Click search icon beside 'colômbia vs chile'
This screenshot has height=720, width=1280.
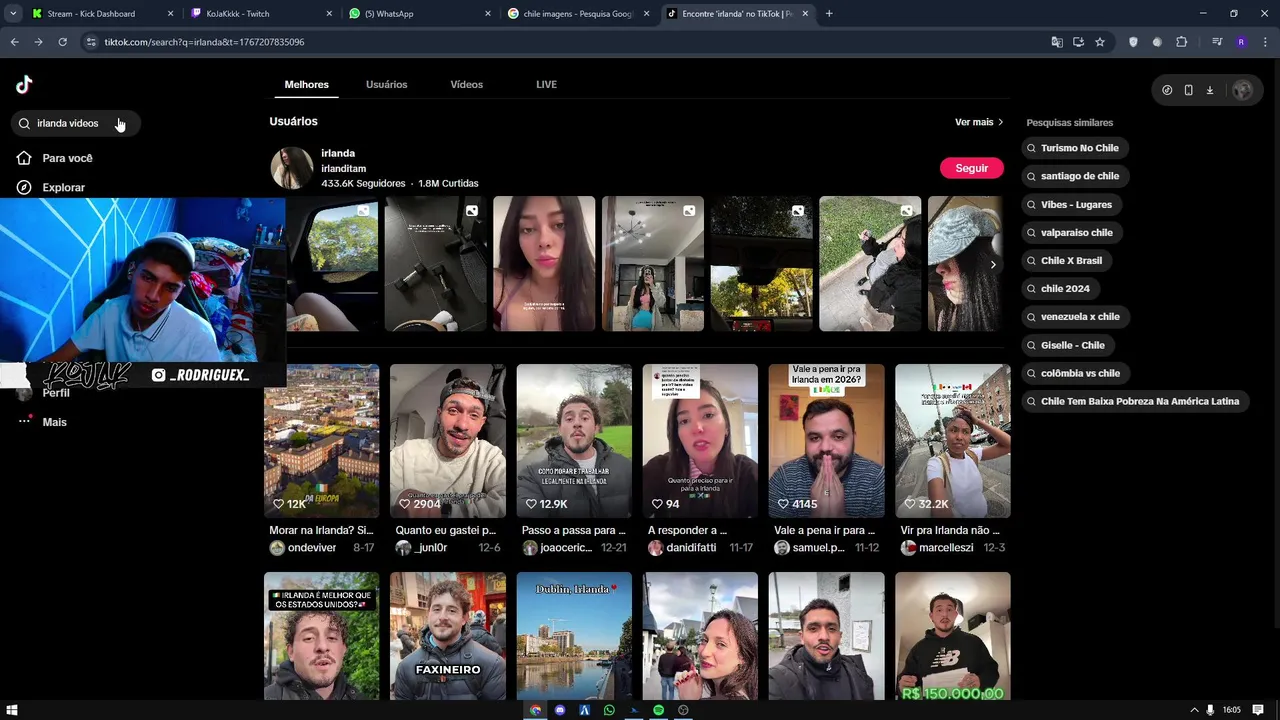click(1031, 373)
